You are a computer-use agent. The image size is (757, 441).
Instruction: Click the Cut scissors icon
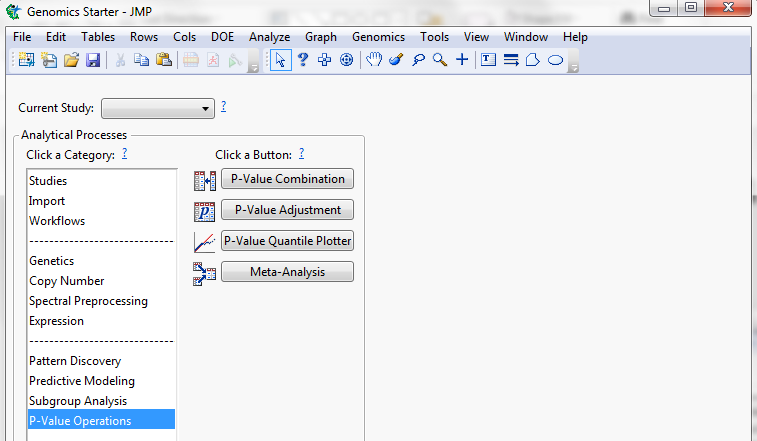coord(120,60)
